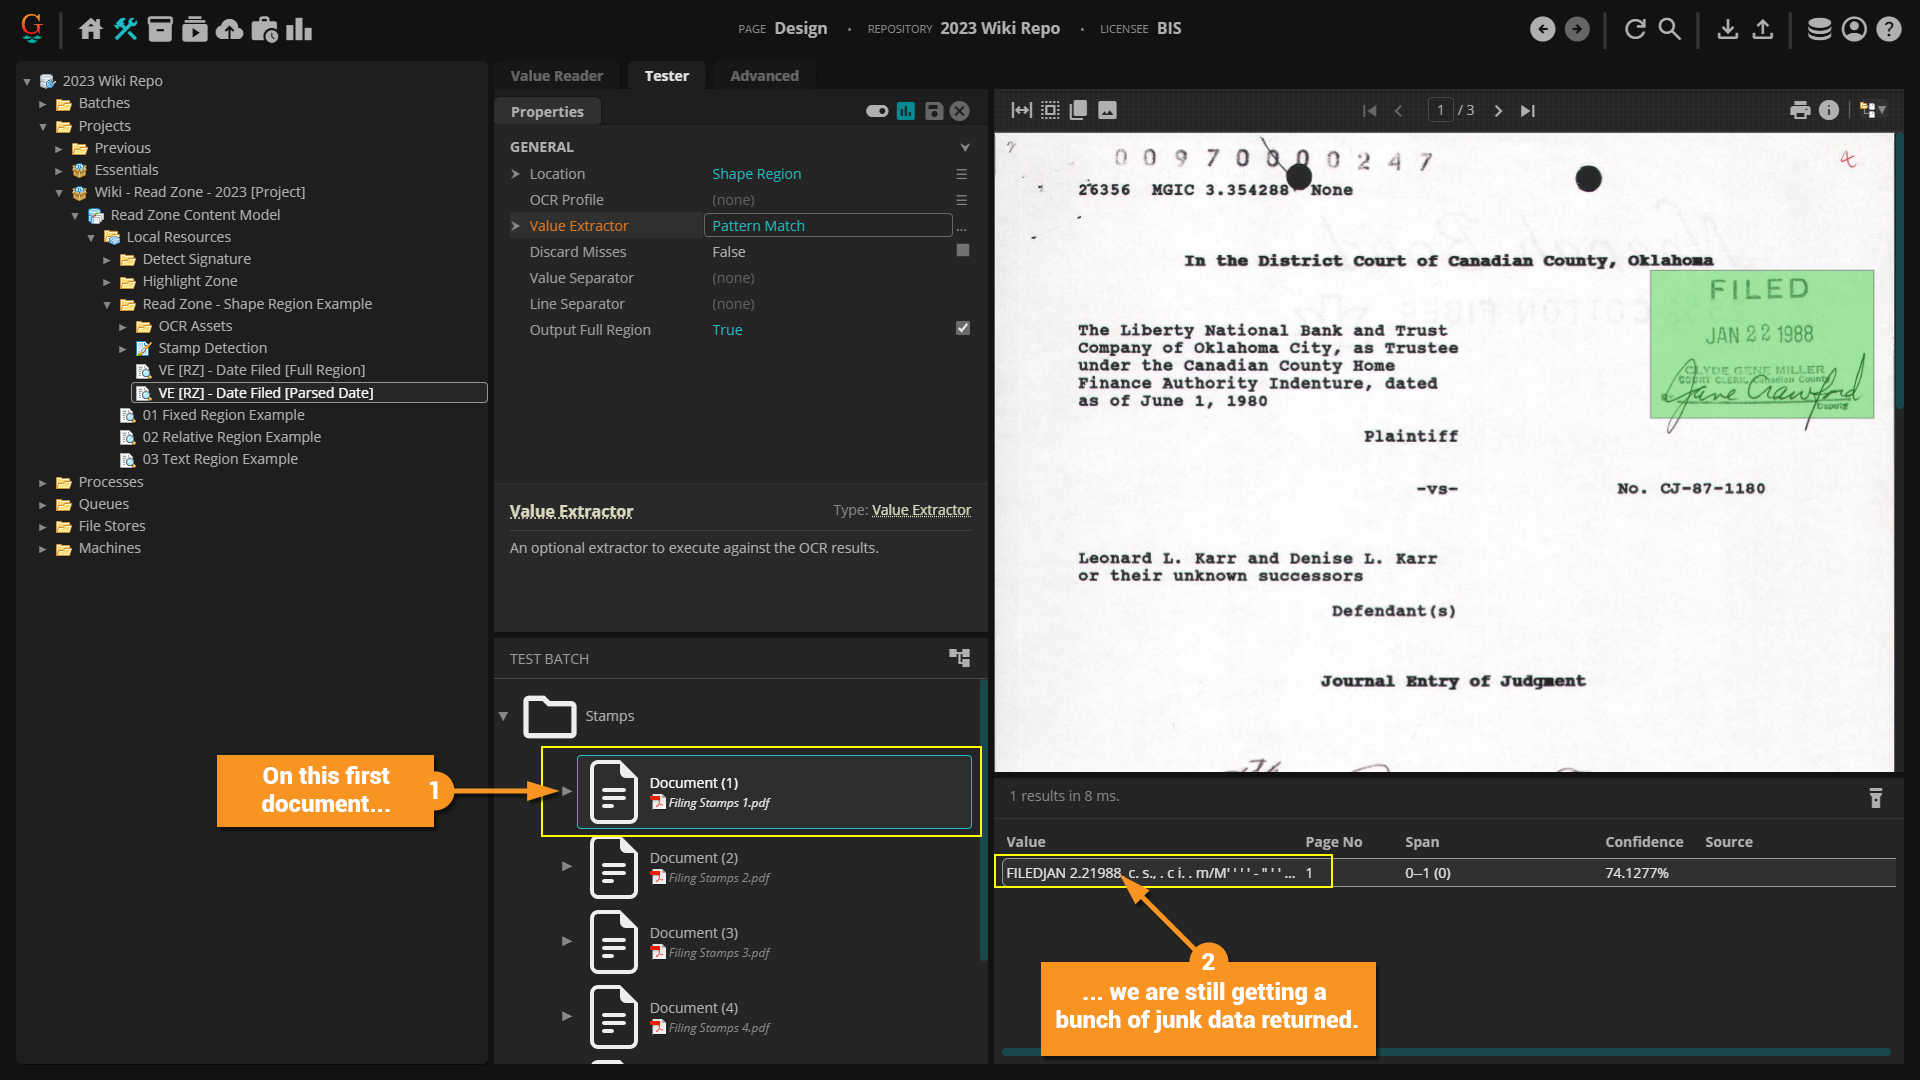Switch to the Value Reader tab

pos(556,76)
